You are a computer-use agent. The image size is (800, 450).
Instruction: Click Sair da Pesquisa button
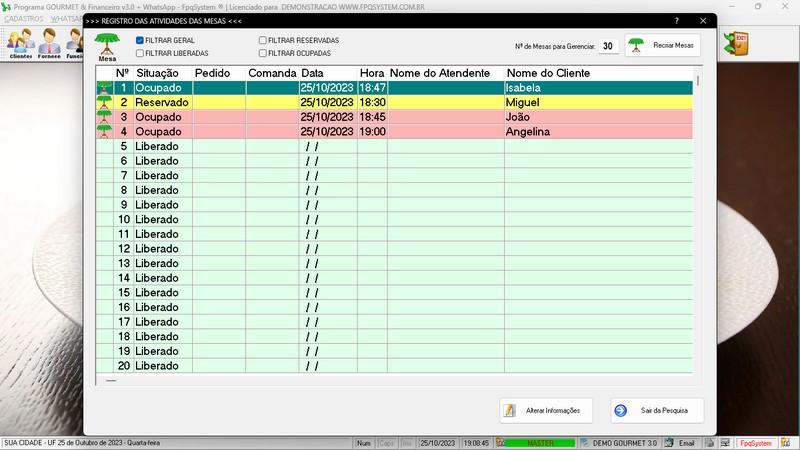click(x=657, y=410)
